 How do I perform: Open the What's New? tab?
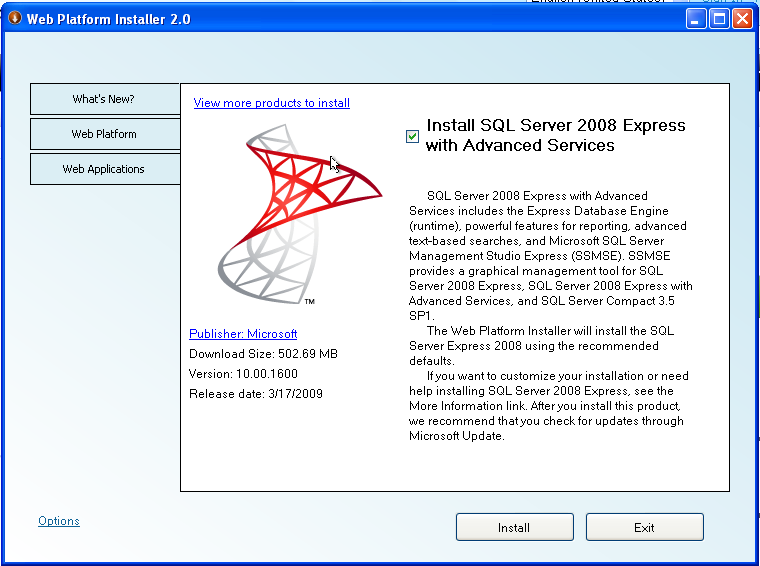(x=105, y=99)
